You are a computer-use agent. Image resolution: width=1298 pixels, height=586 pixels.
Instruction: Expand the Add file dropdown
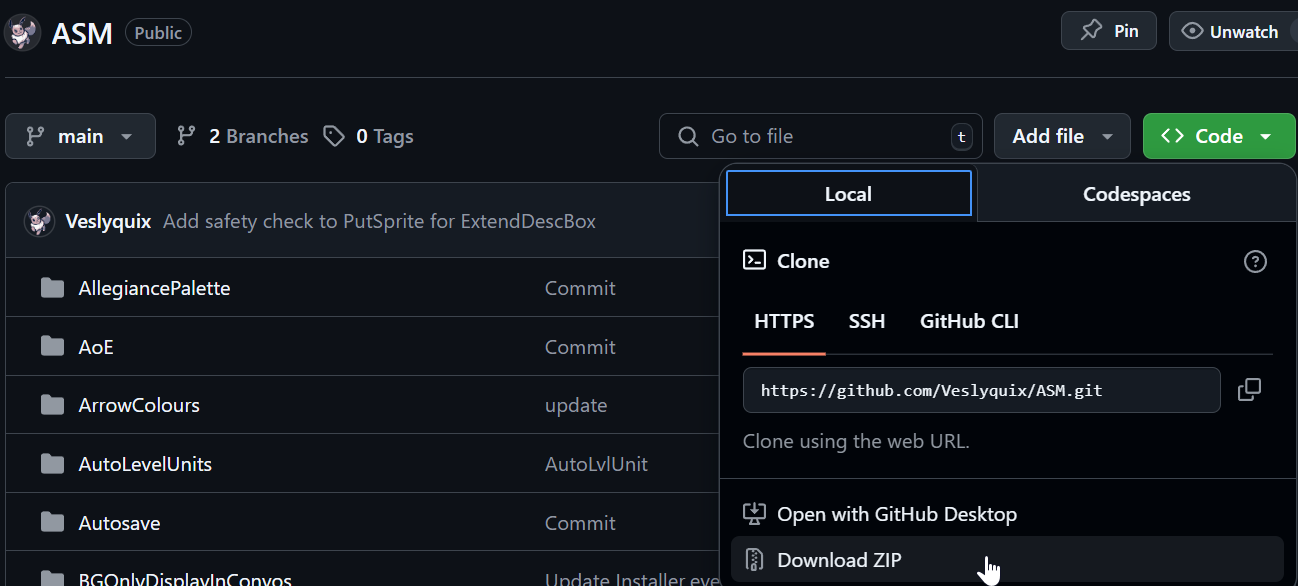[x=1061, y=136]
